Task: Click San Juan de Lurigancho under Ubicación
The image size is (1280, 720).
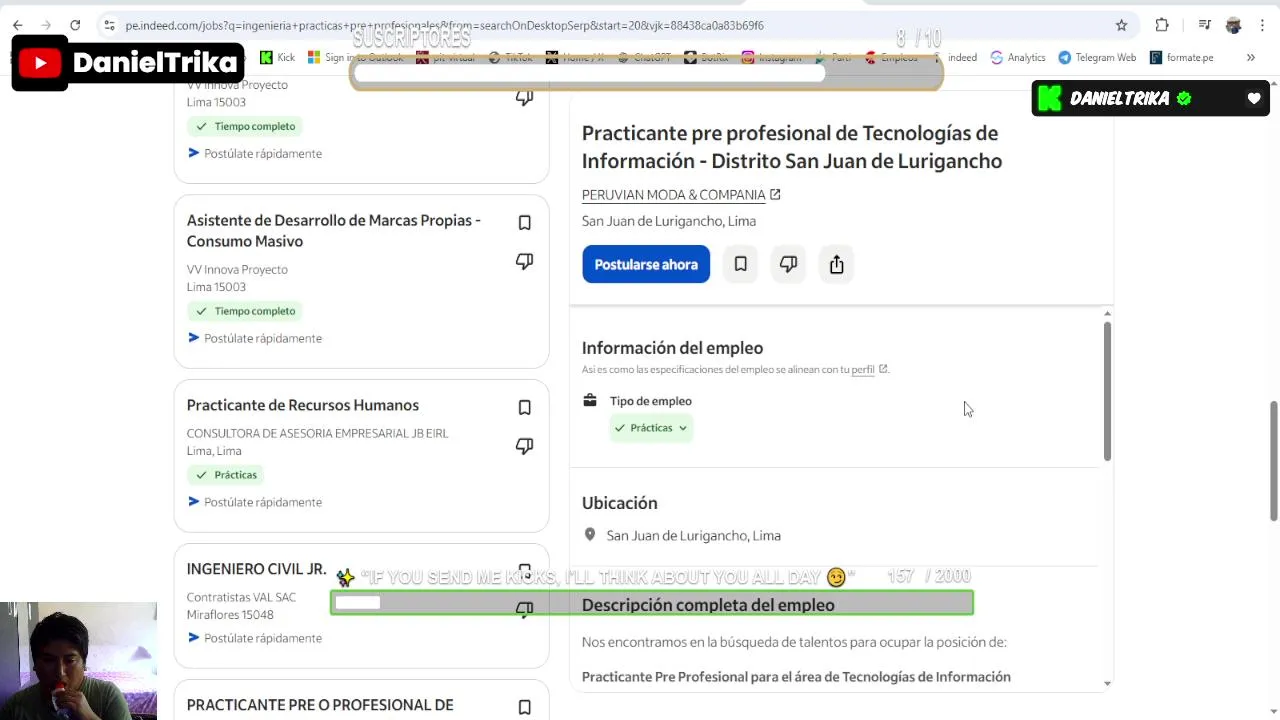Action: tap(693, 536)
